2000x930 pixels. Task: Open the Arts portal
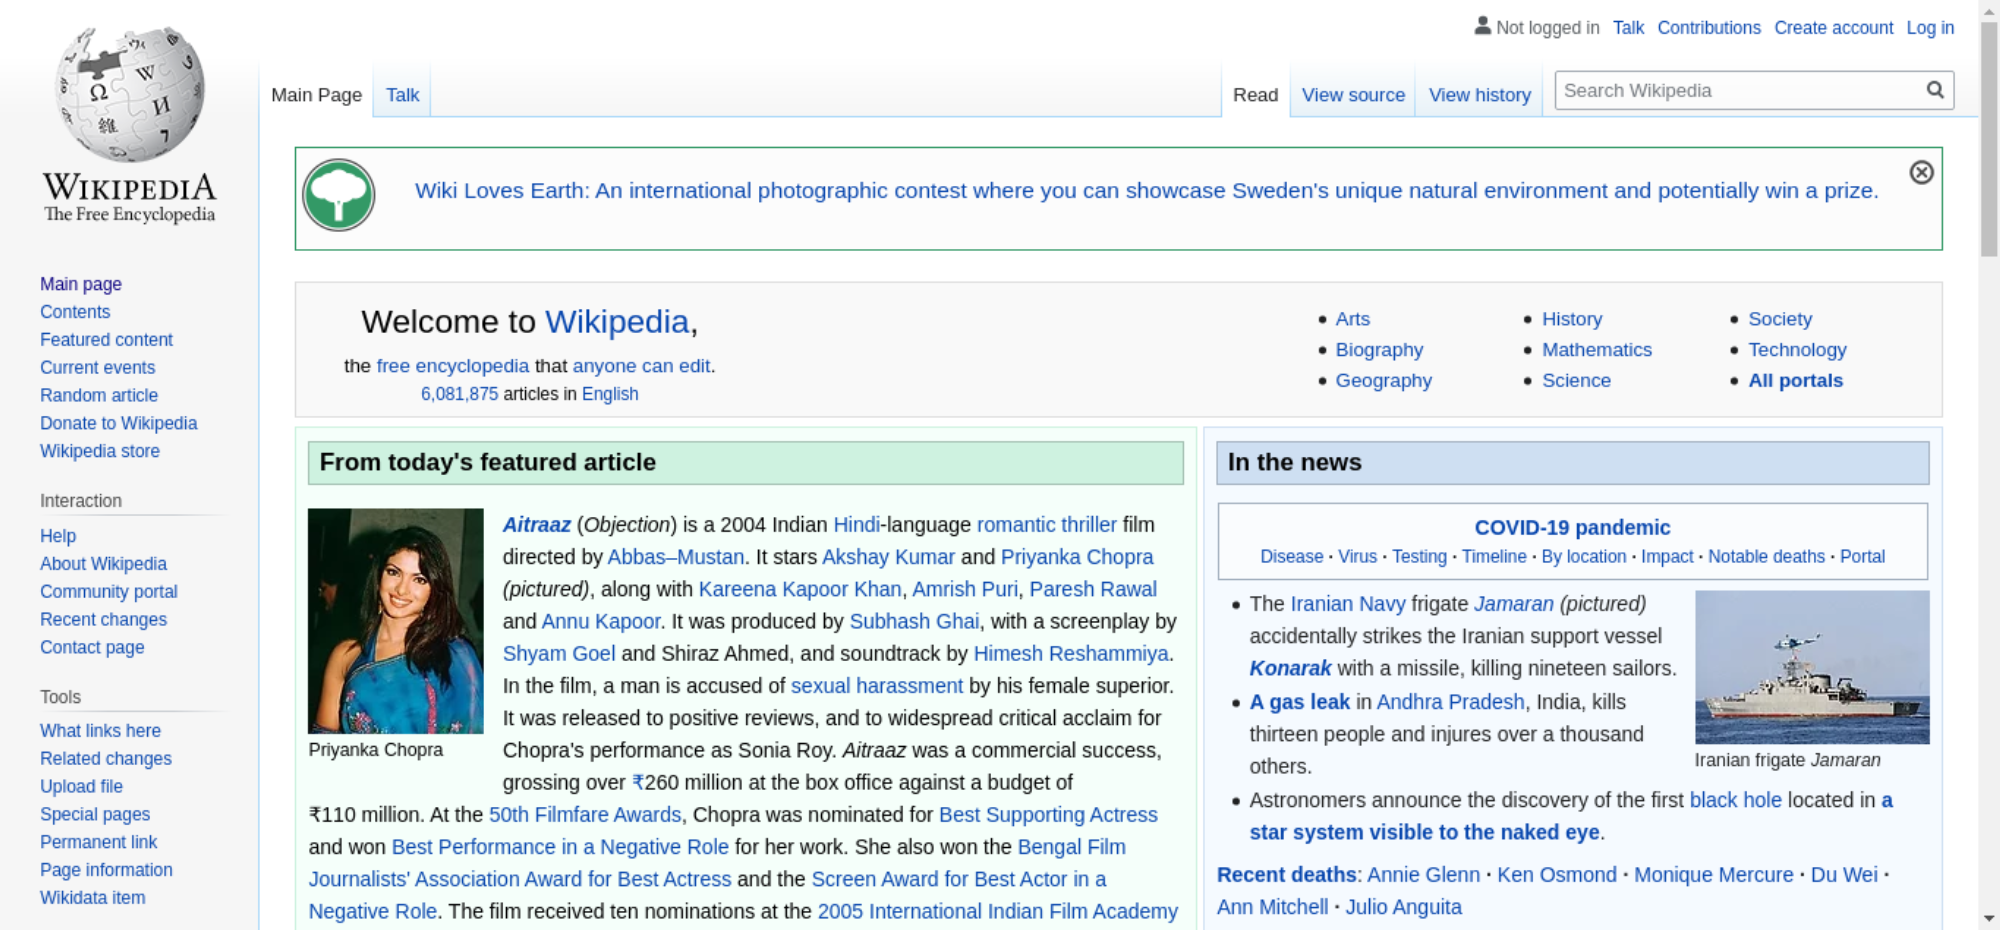(1352, 319)
